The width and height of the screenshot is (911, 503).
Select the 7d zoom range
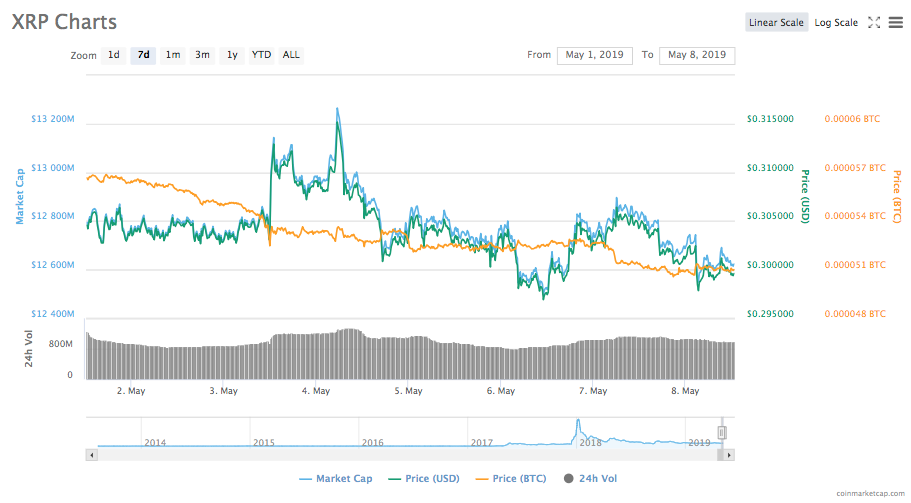pyautogui.click(x=143, y=55)
